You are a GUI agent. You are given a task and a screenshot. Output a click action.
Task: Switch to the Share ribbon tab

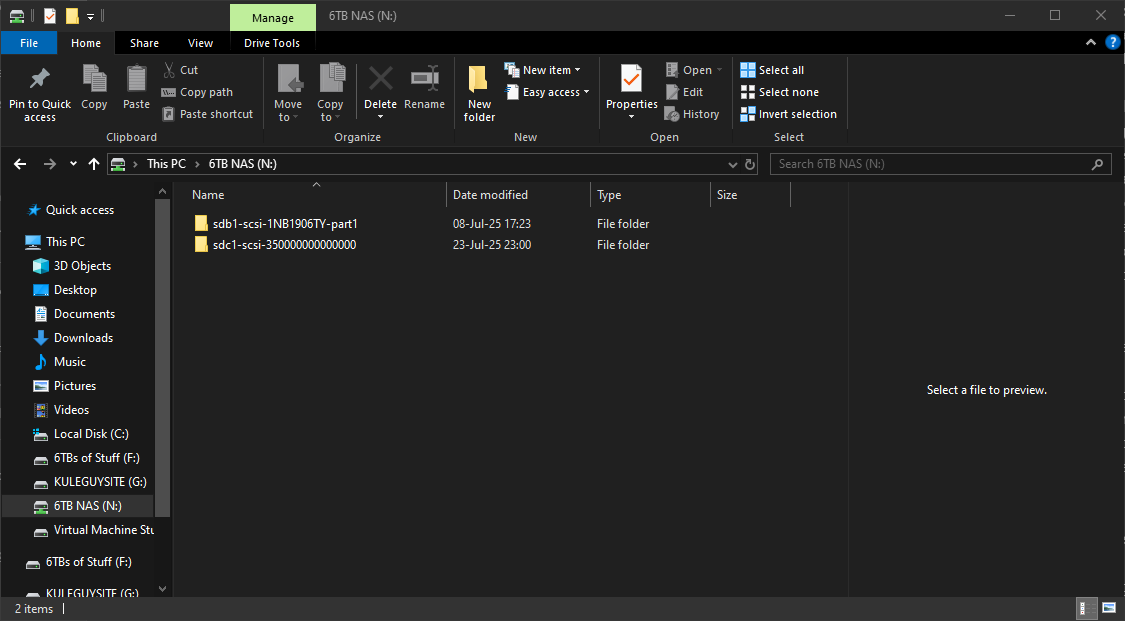click(144, 43)
